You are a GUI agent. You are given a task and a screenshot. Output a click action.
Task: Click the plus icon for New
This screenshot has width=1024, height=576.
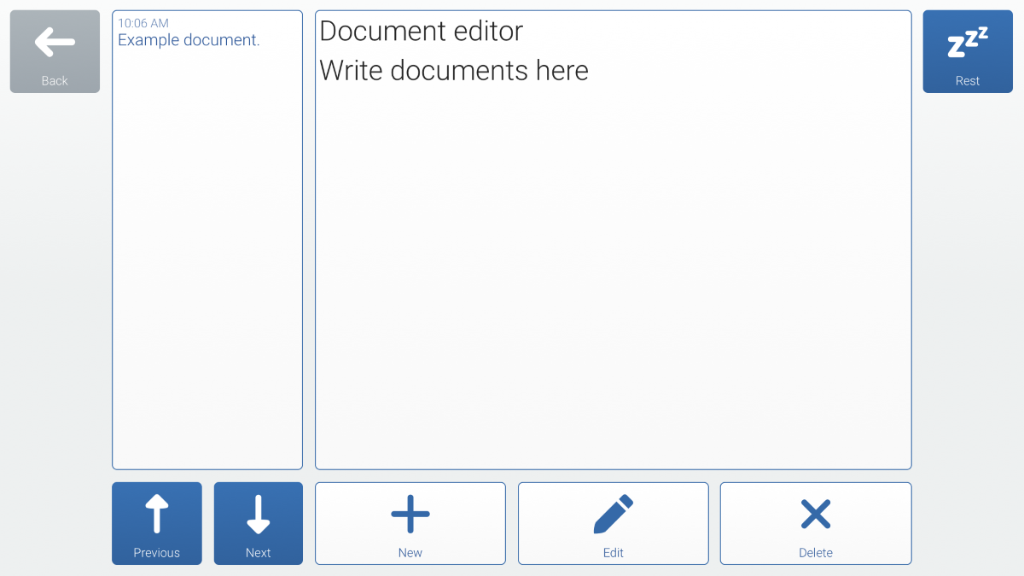(x=410, y=514)
